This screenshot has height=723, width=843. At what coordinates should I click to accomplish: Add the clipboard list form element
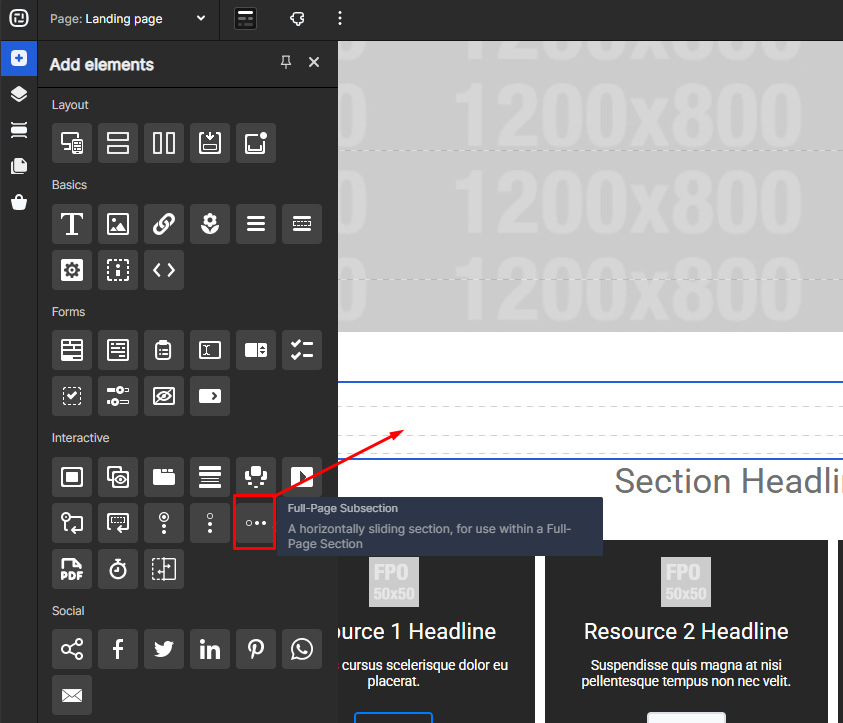[164, 350]
